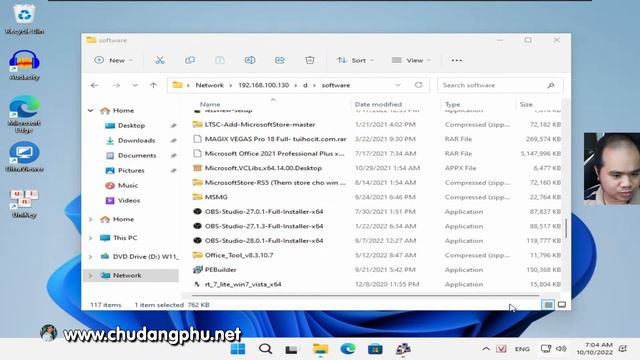Switch to details view in status bar
The image size is (640, 360).
pyautogui.click(x=548, y=304)
